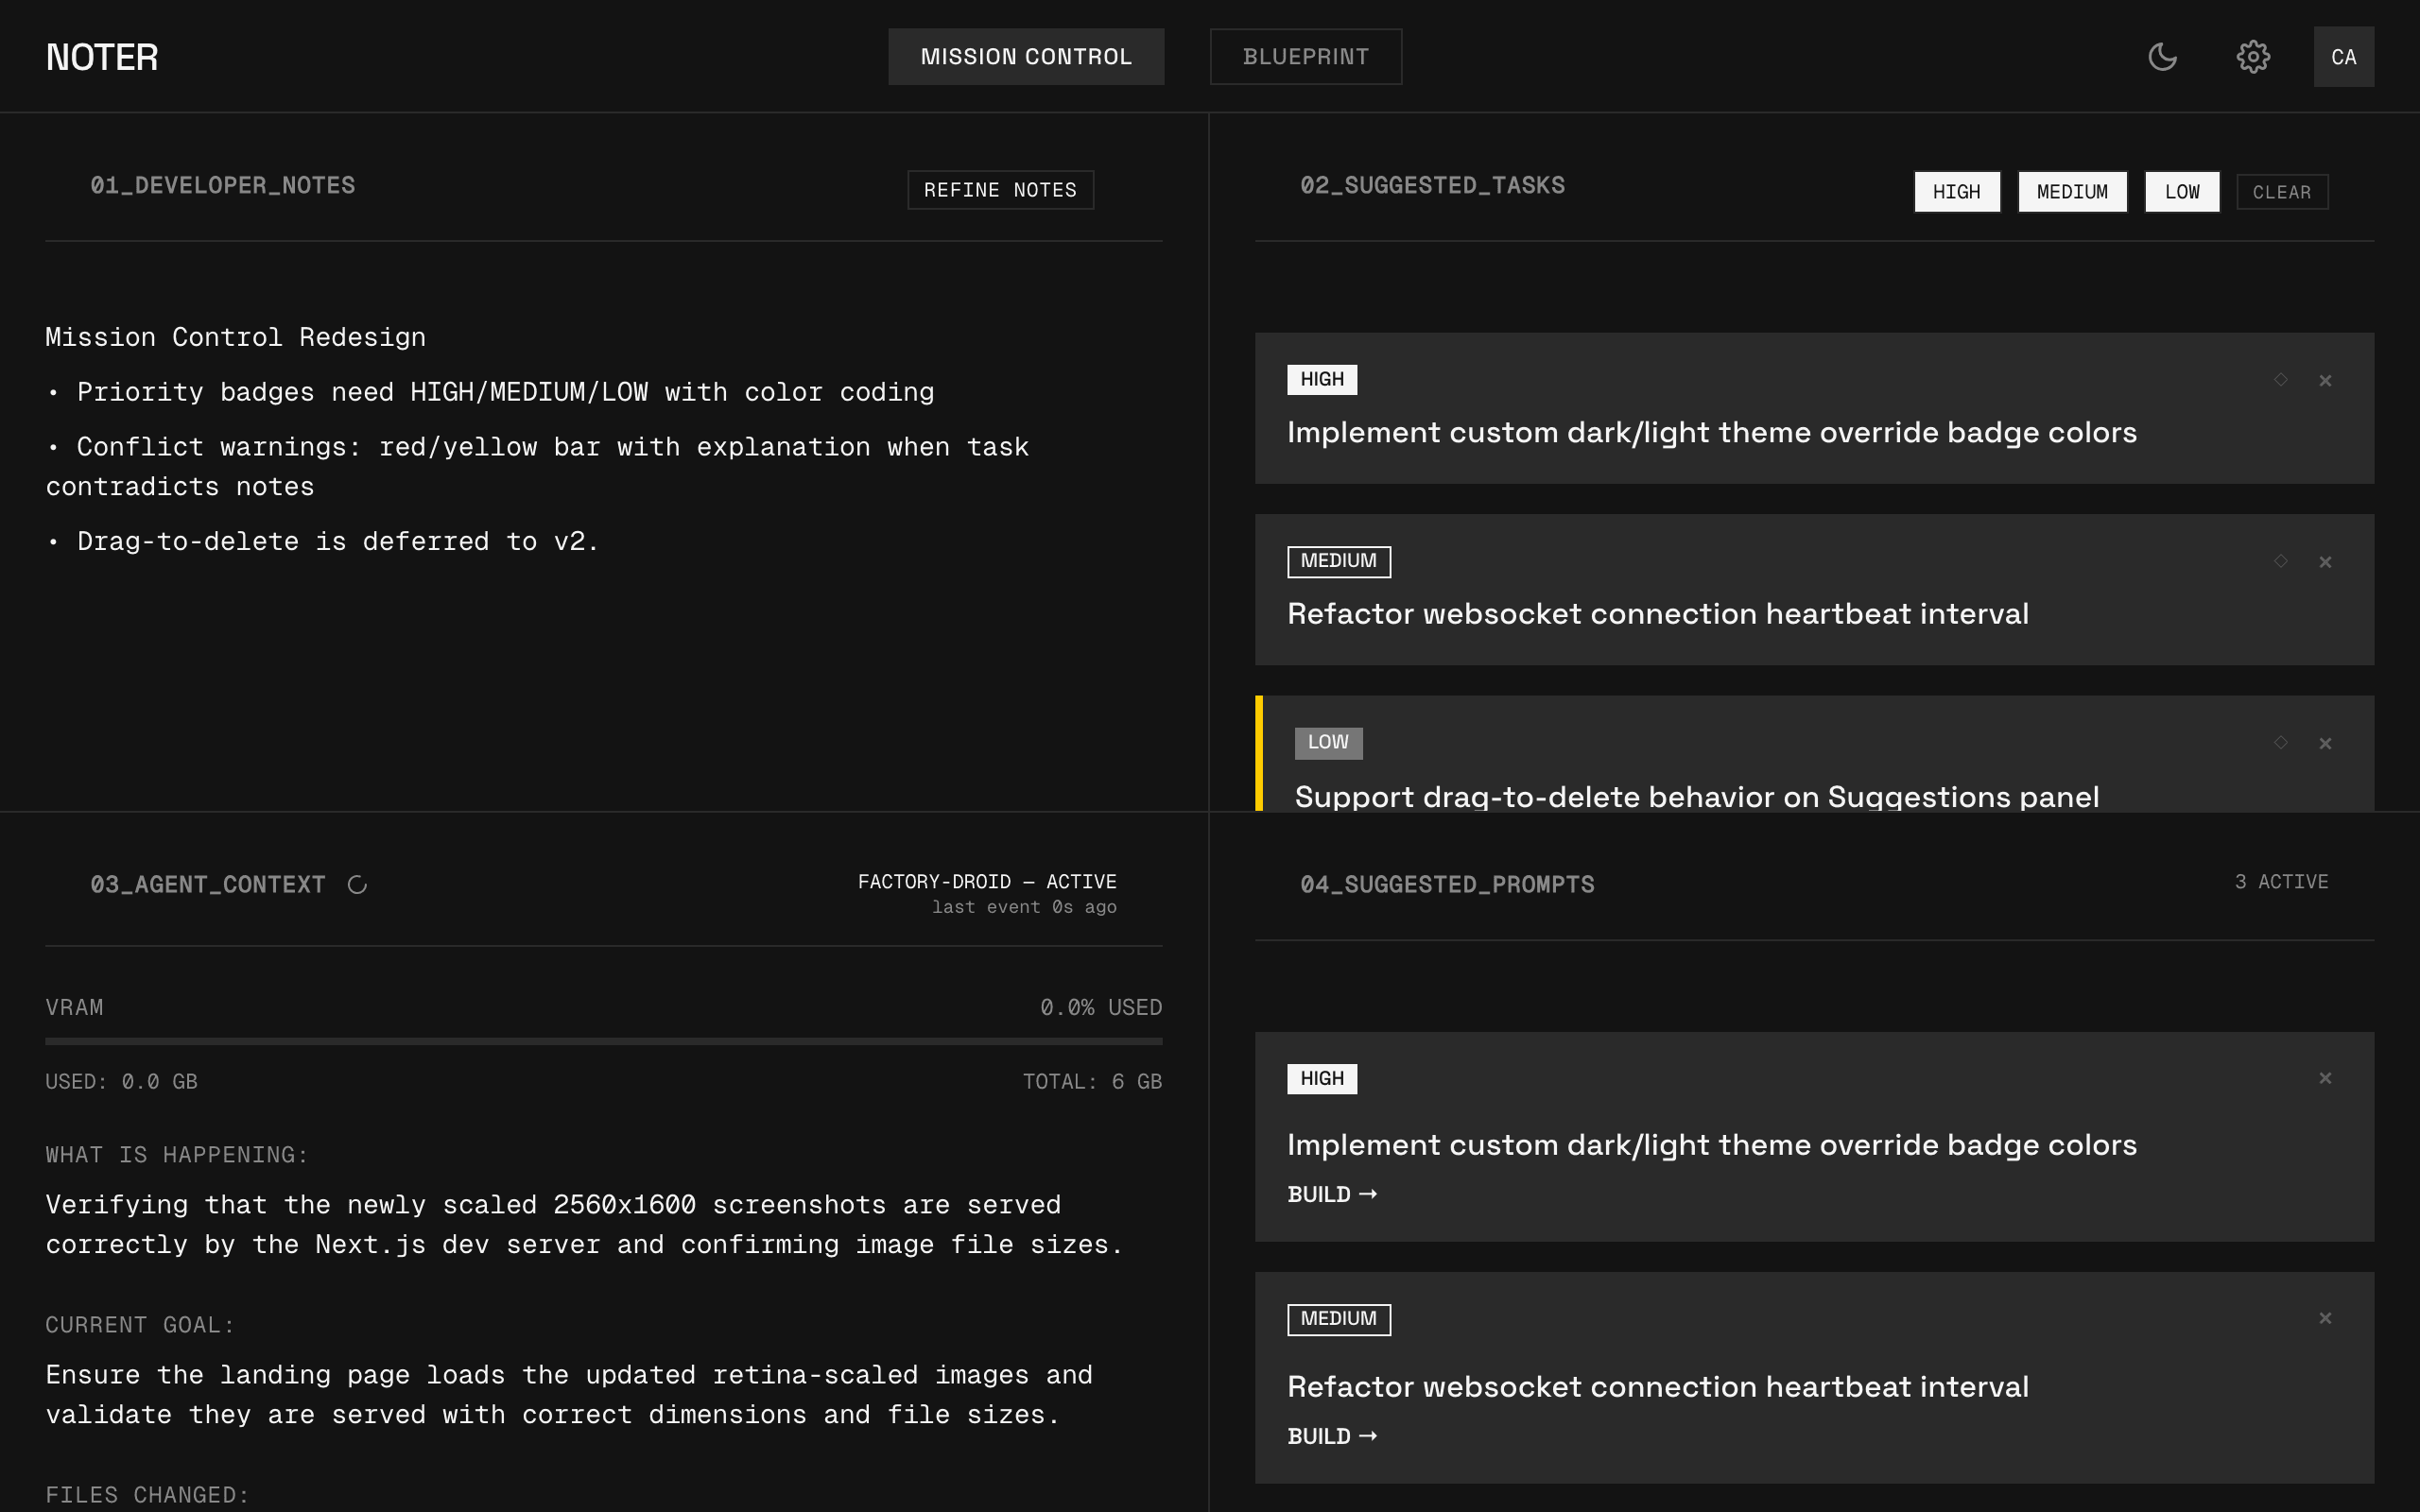Click the '02_SUGGESTED_TASKS' panel title
2420x1512 pixels.
(1432, 186)
